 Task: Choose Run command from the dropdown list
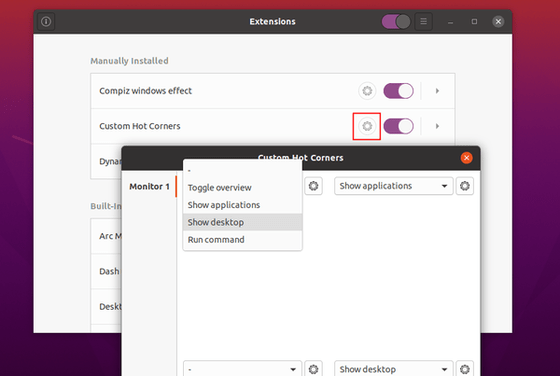242,240
